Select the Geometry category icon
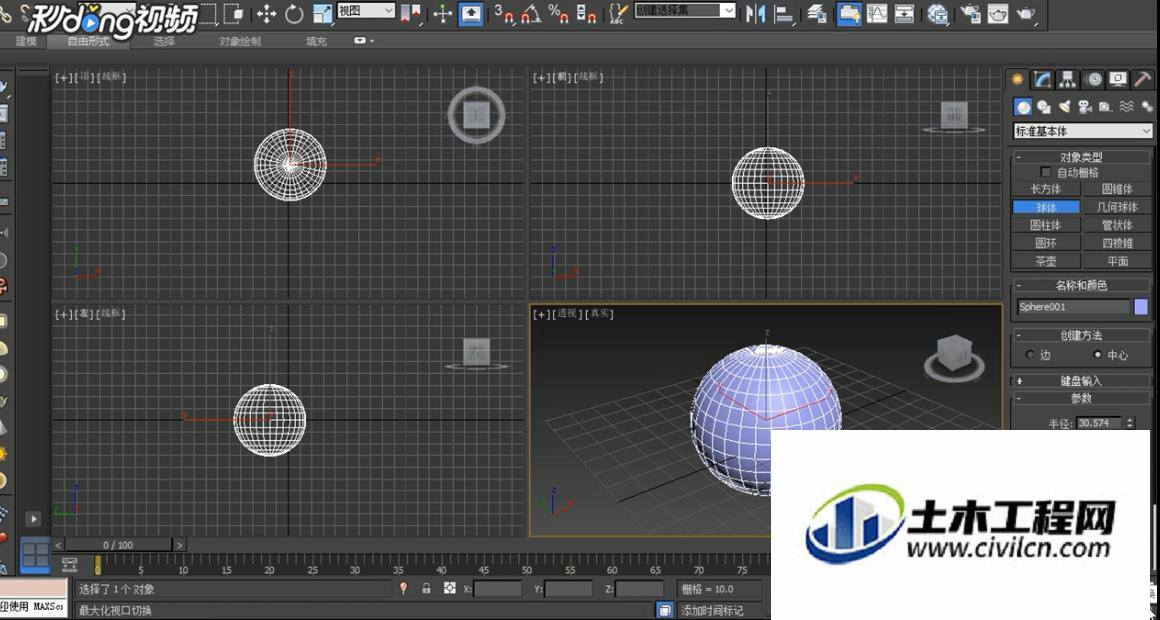Image resolution: width=1160 pixels, height=620 pixels. pos(1023,107)
